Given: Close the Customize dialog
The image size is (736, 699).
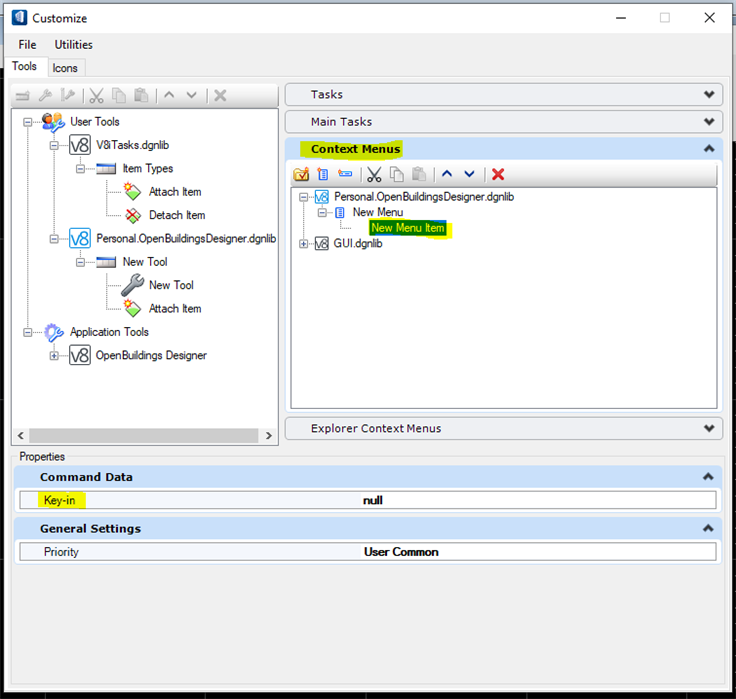Looking at the screenshot, I should coord(709,18).
